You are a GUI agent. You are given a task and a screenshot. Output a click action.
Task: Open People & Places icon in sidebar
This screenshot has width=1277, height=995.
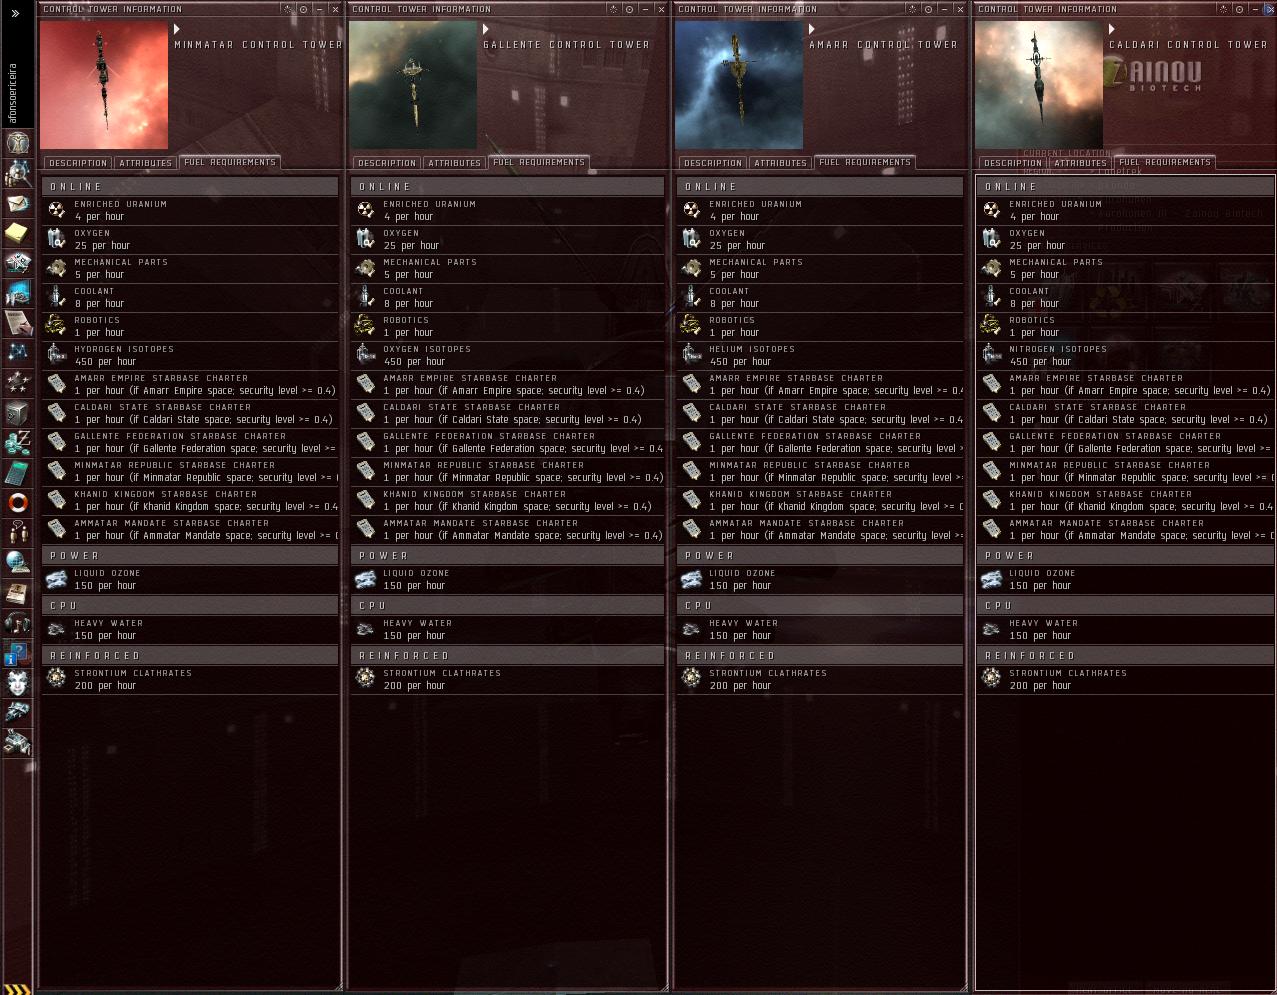coord(17,173)
